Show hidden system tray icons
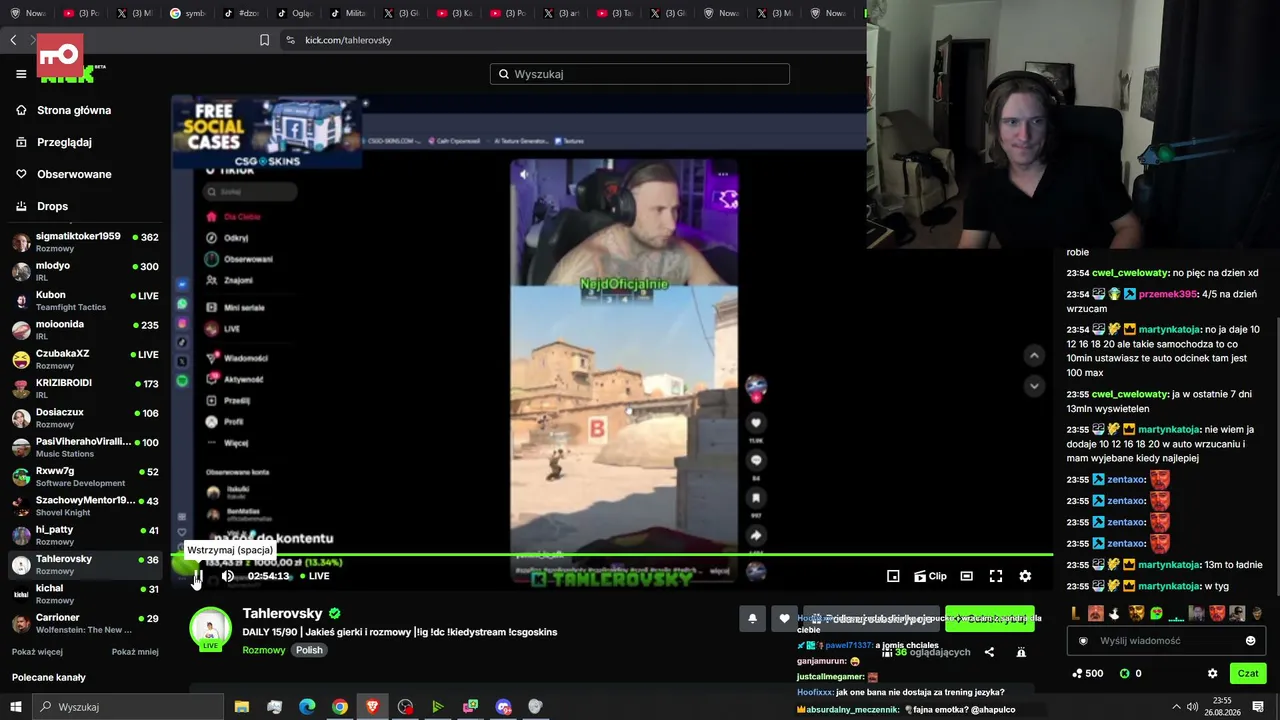Viewport: 1280px width, 720px height. pos(1176,707)
